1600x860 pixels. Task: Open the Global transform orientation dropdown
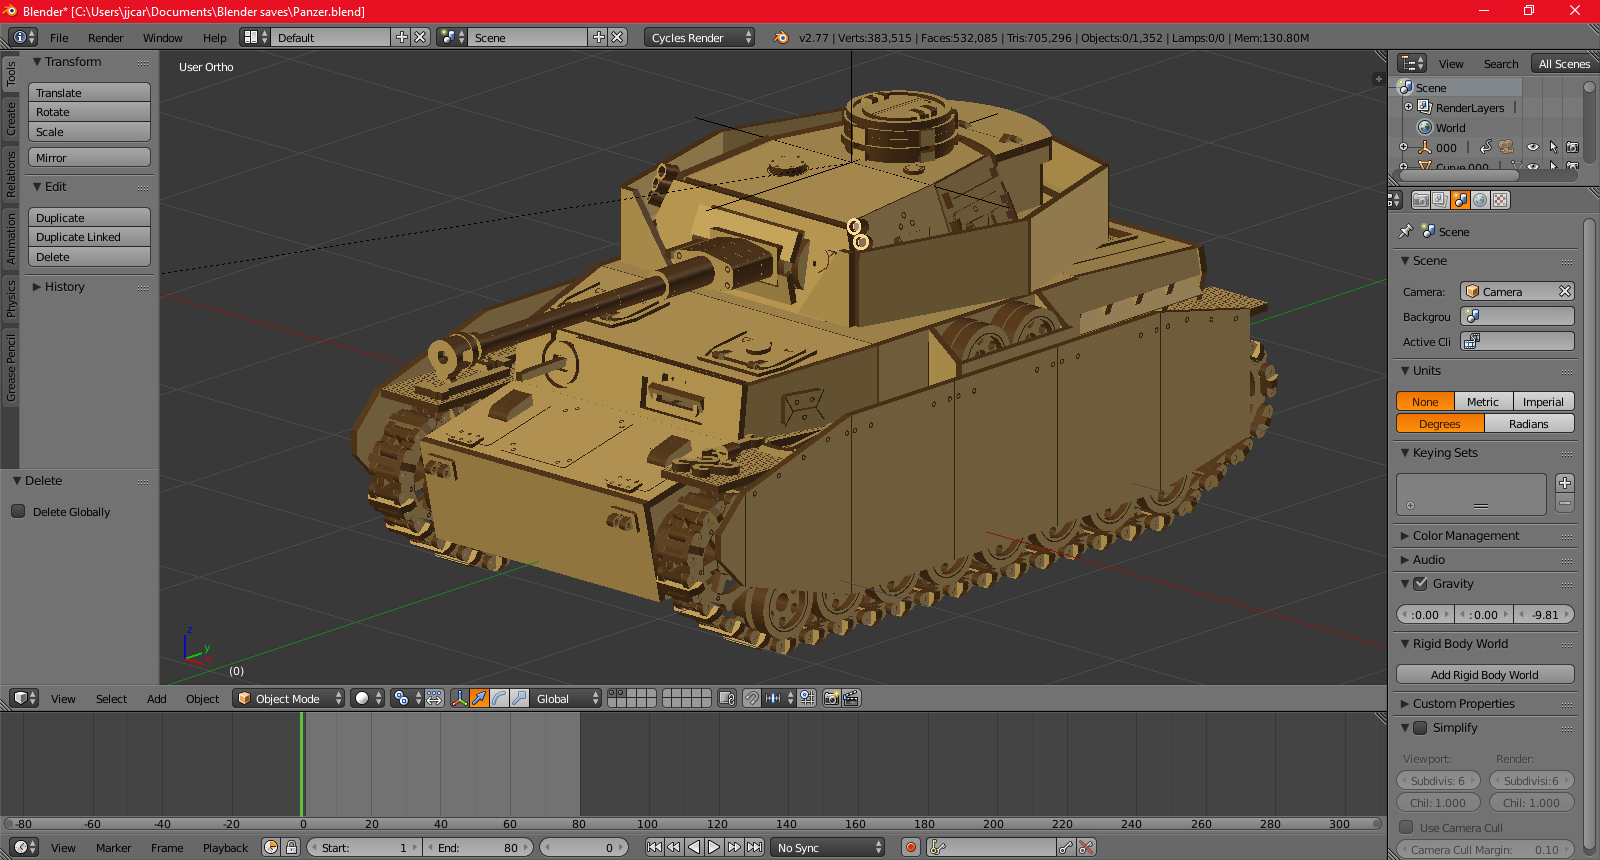point(566,698)
